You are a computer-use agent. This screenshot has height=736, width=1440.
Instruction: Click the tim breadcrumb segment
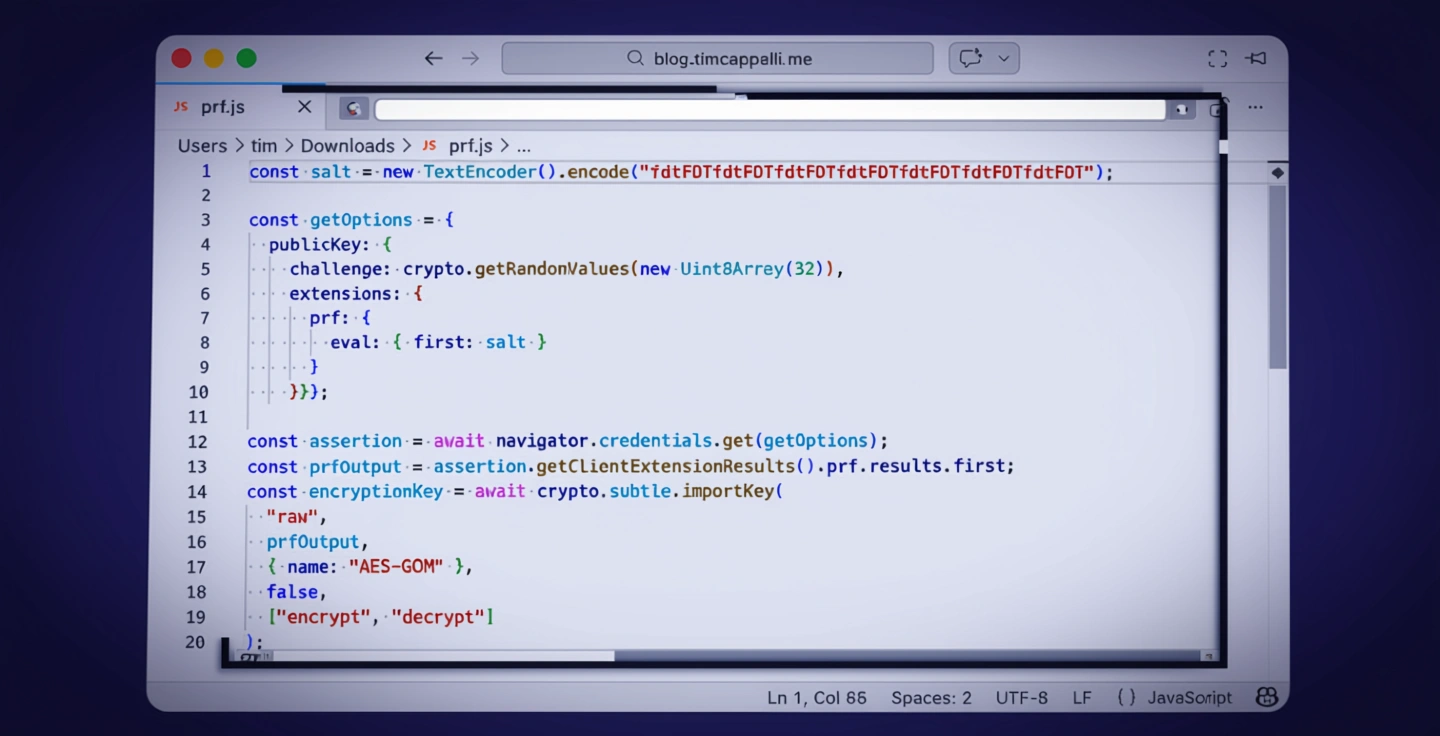(x=263, y=146)
